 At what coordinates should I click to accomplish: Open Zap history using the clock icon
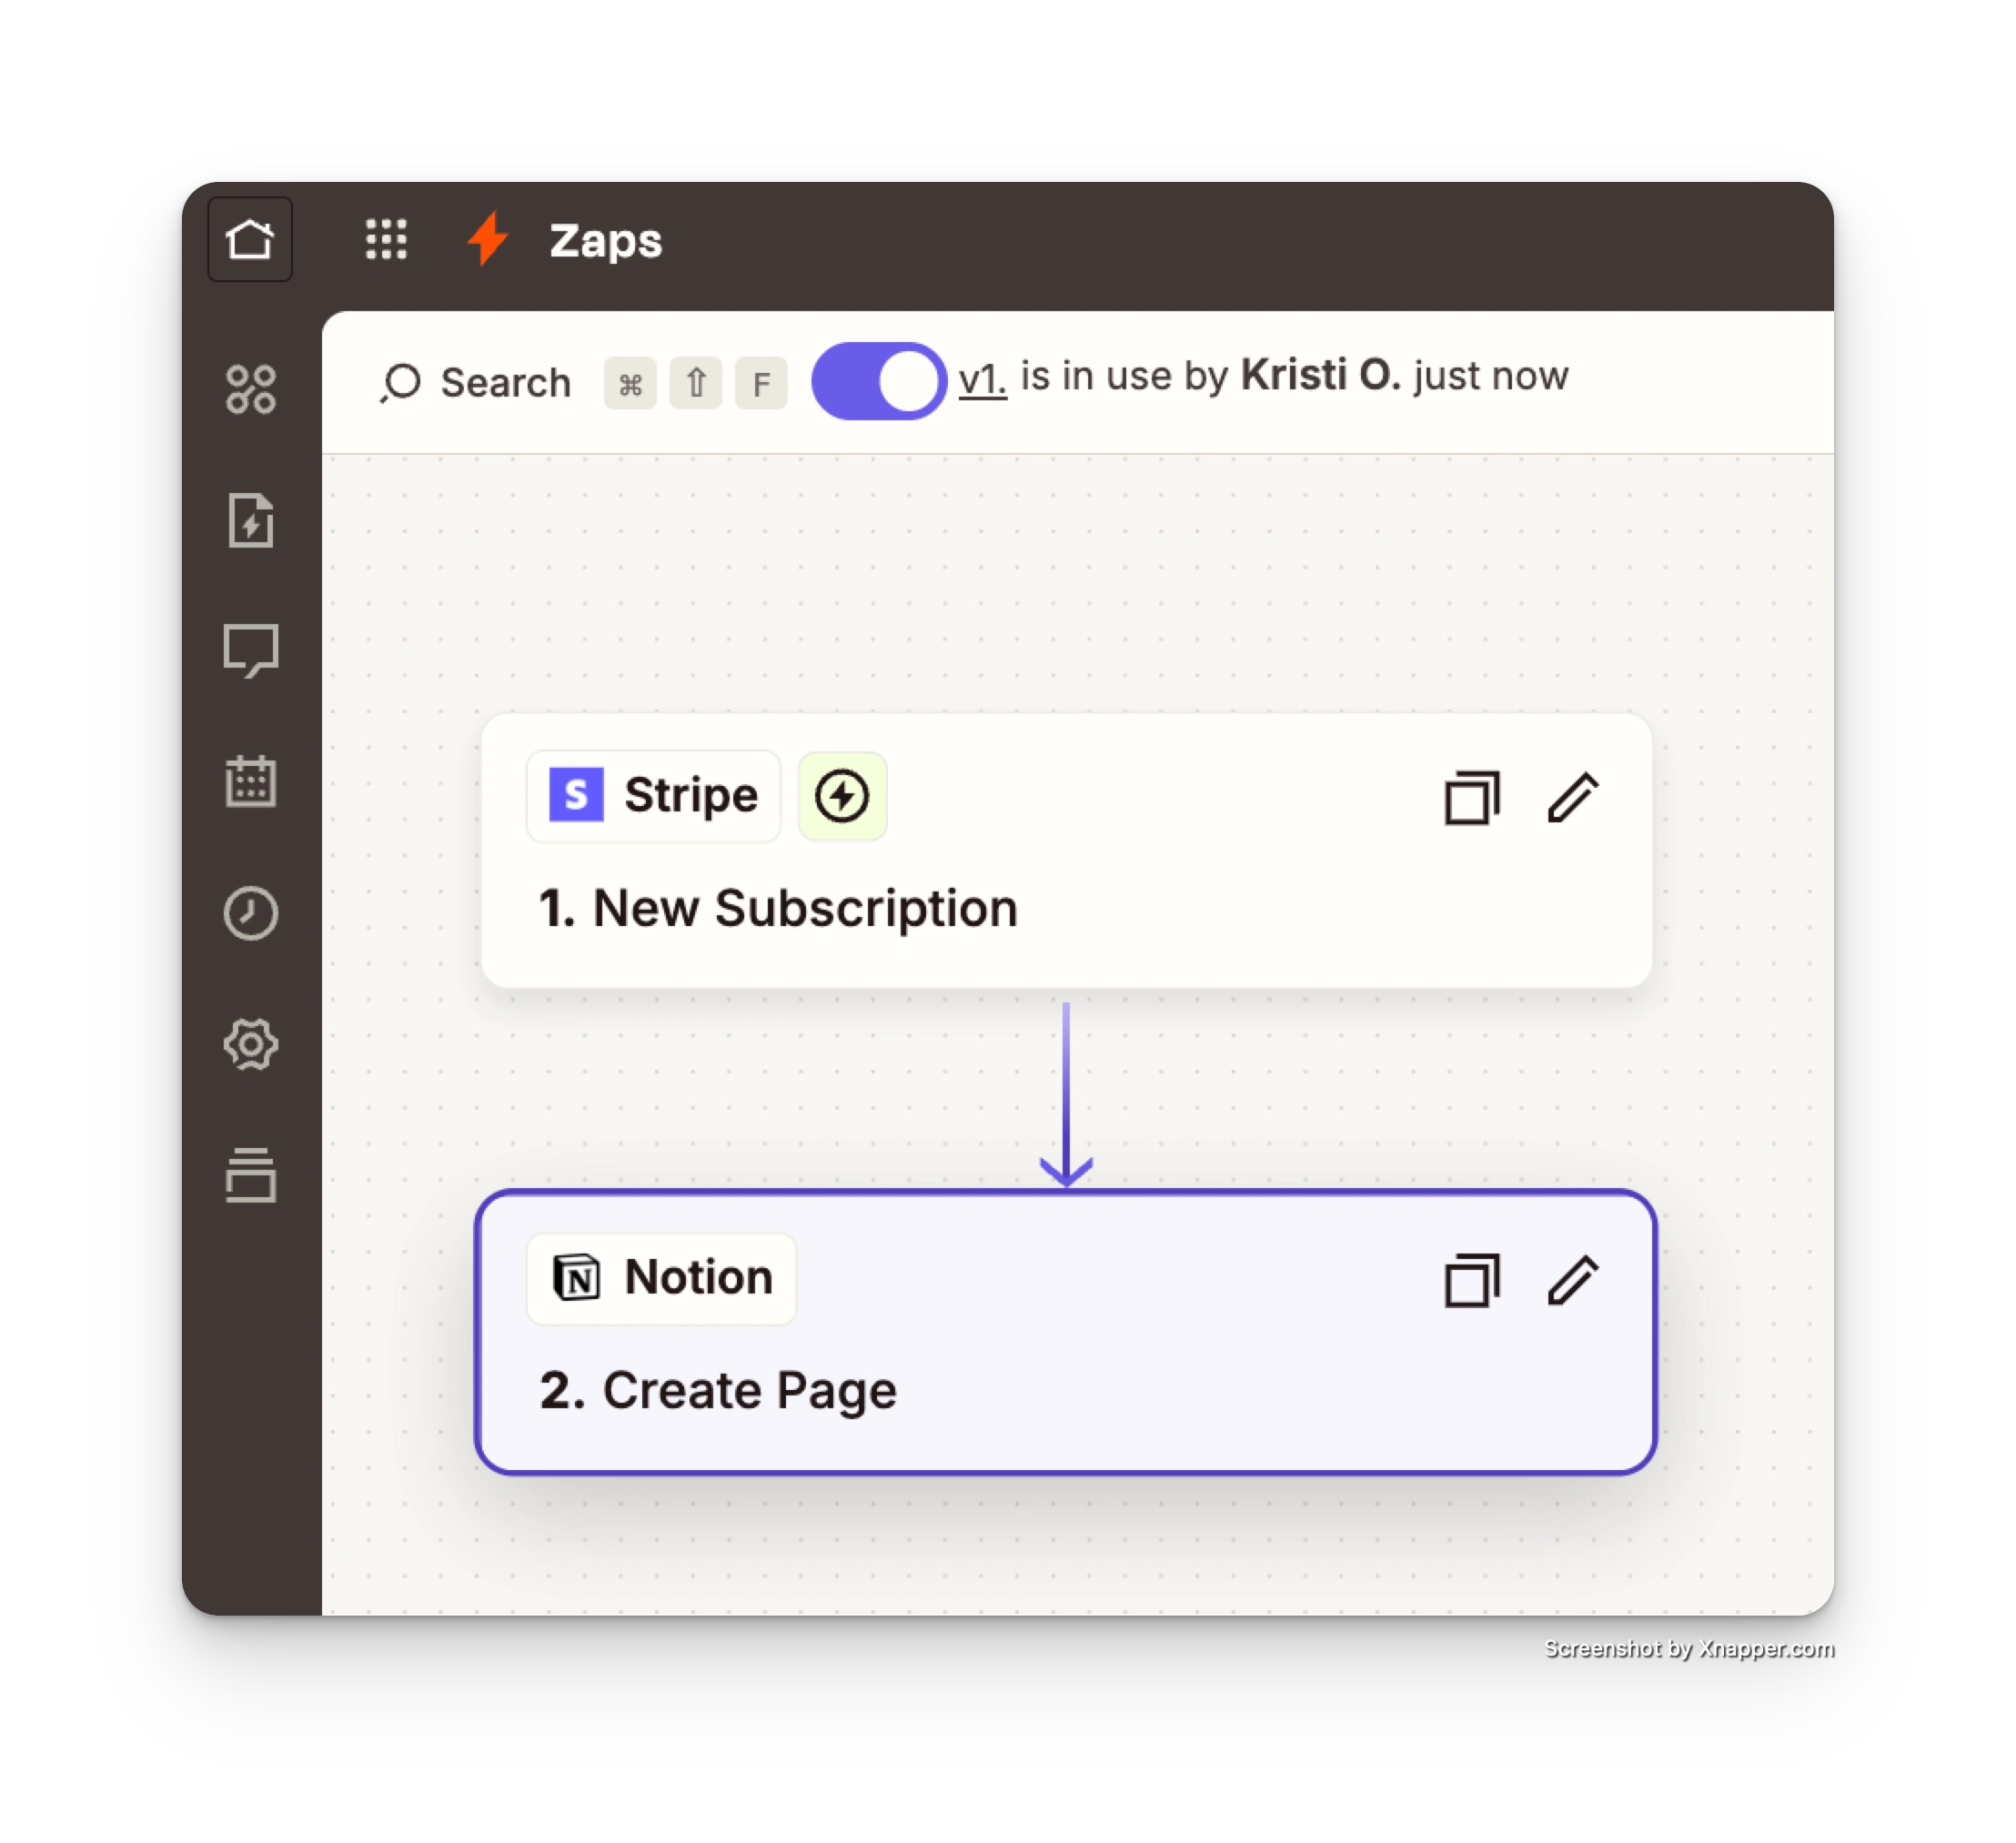point(250,913)
